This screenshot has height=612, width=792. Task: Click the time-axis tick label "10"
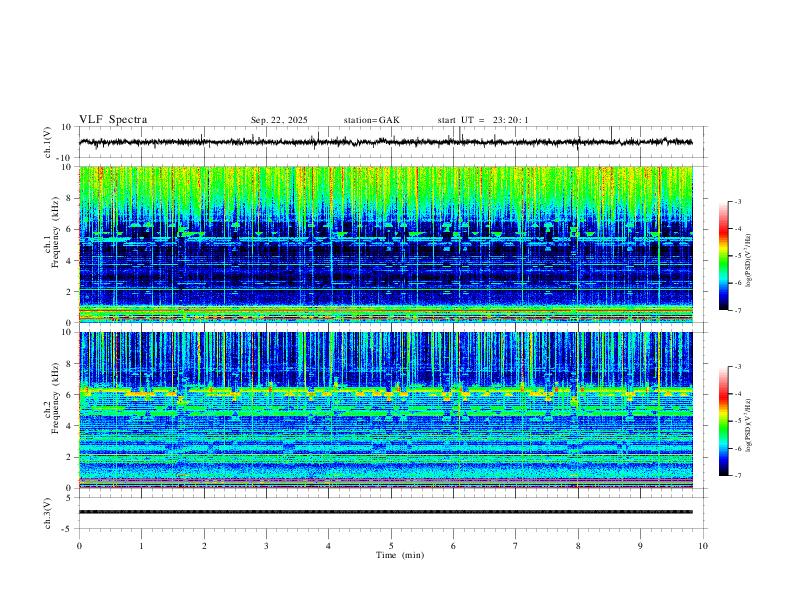[x=703, y=546]
